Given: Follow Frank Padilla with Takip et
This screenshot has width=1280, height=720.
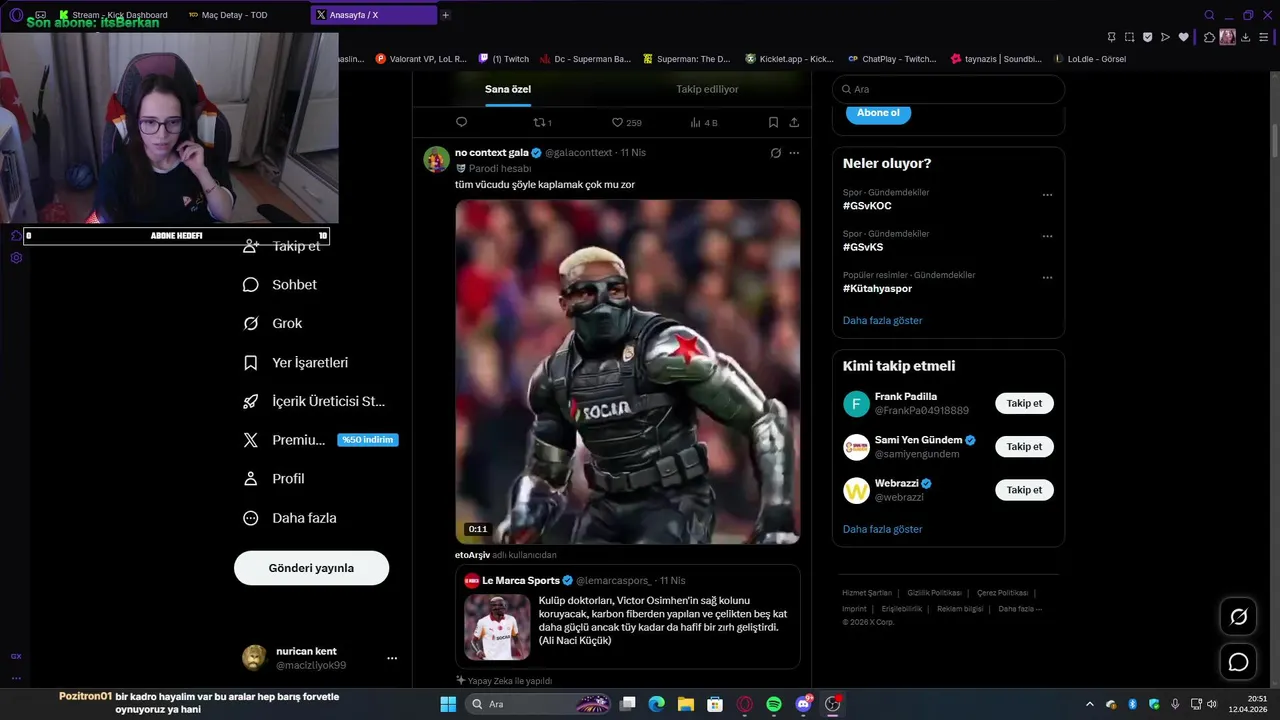Looking at the screenshot, I should click(1024, 404).
